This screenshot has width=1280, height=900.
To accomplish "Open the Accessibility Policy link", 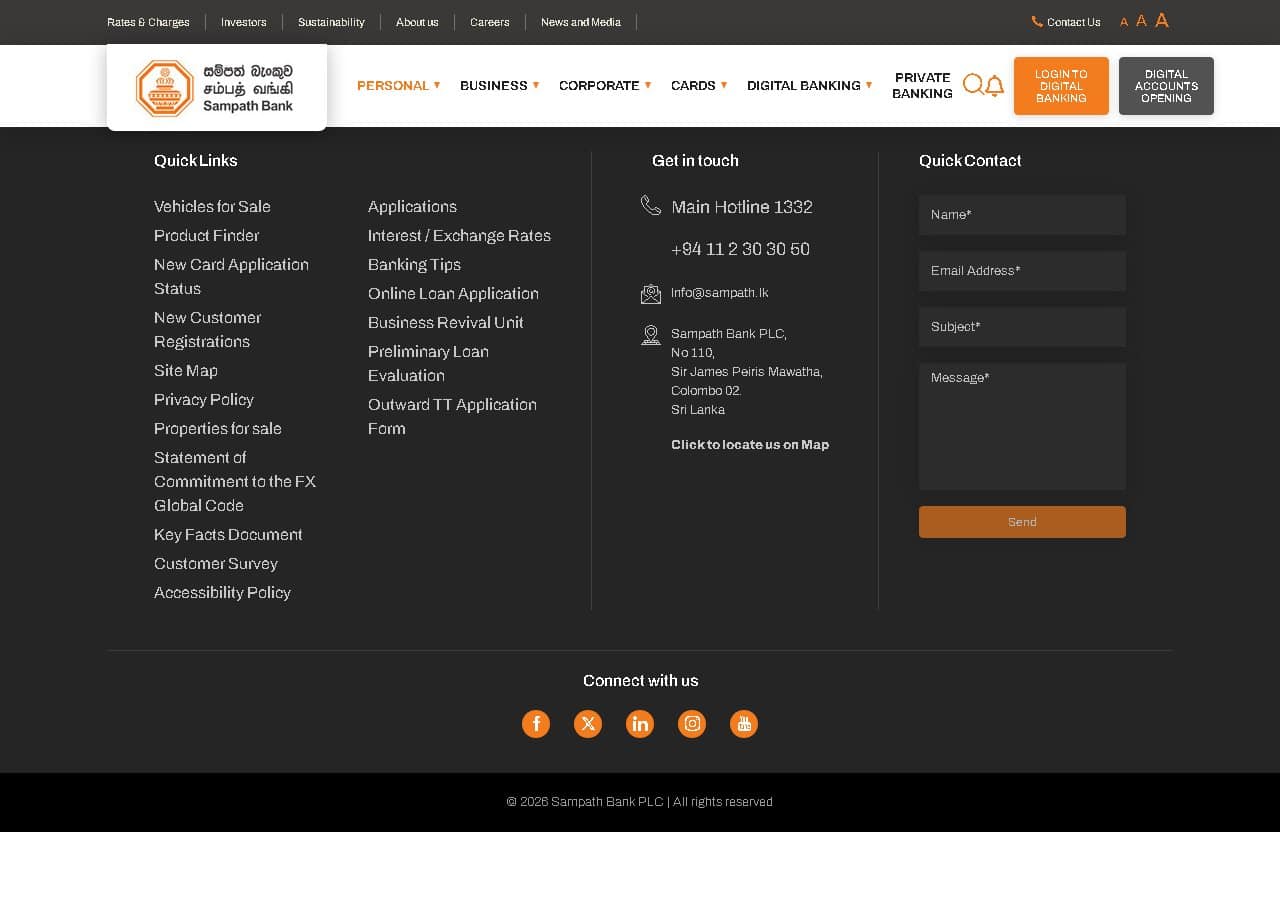I will point(222,593).
